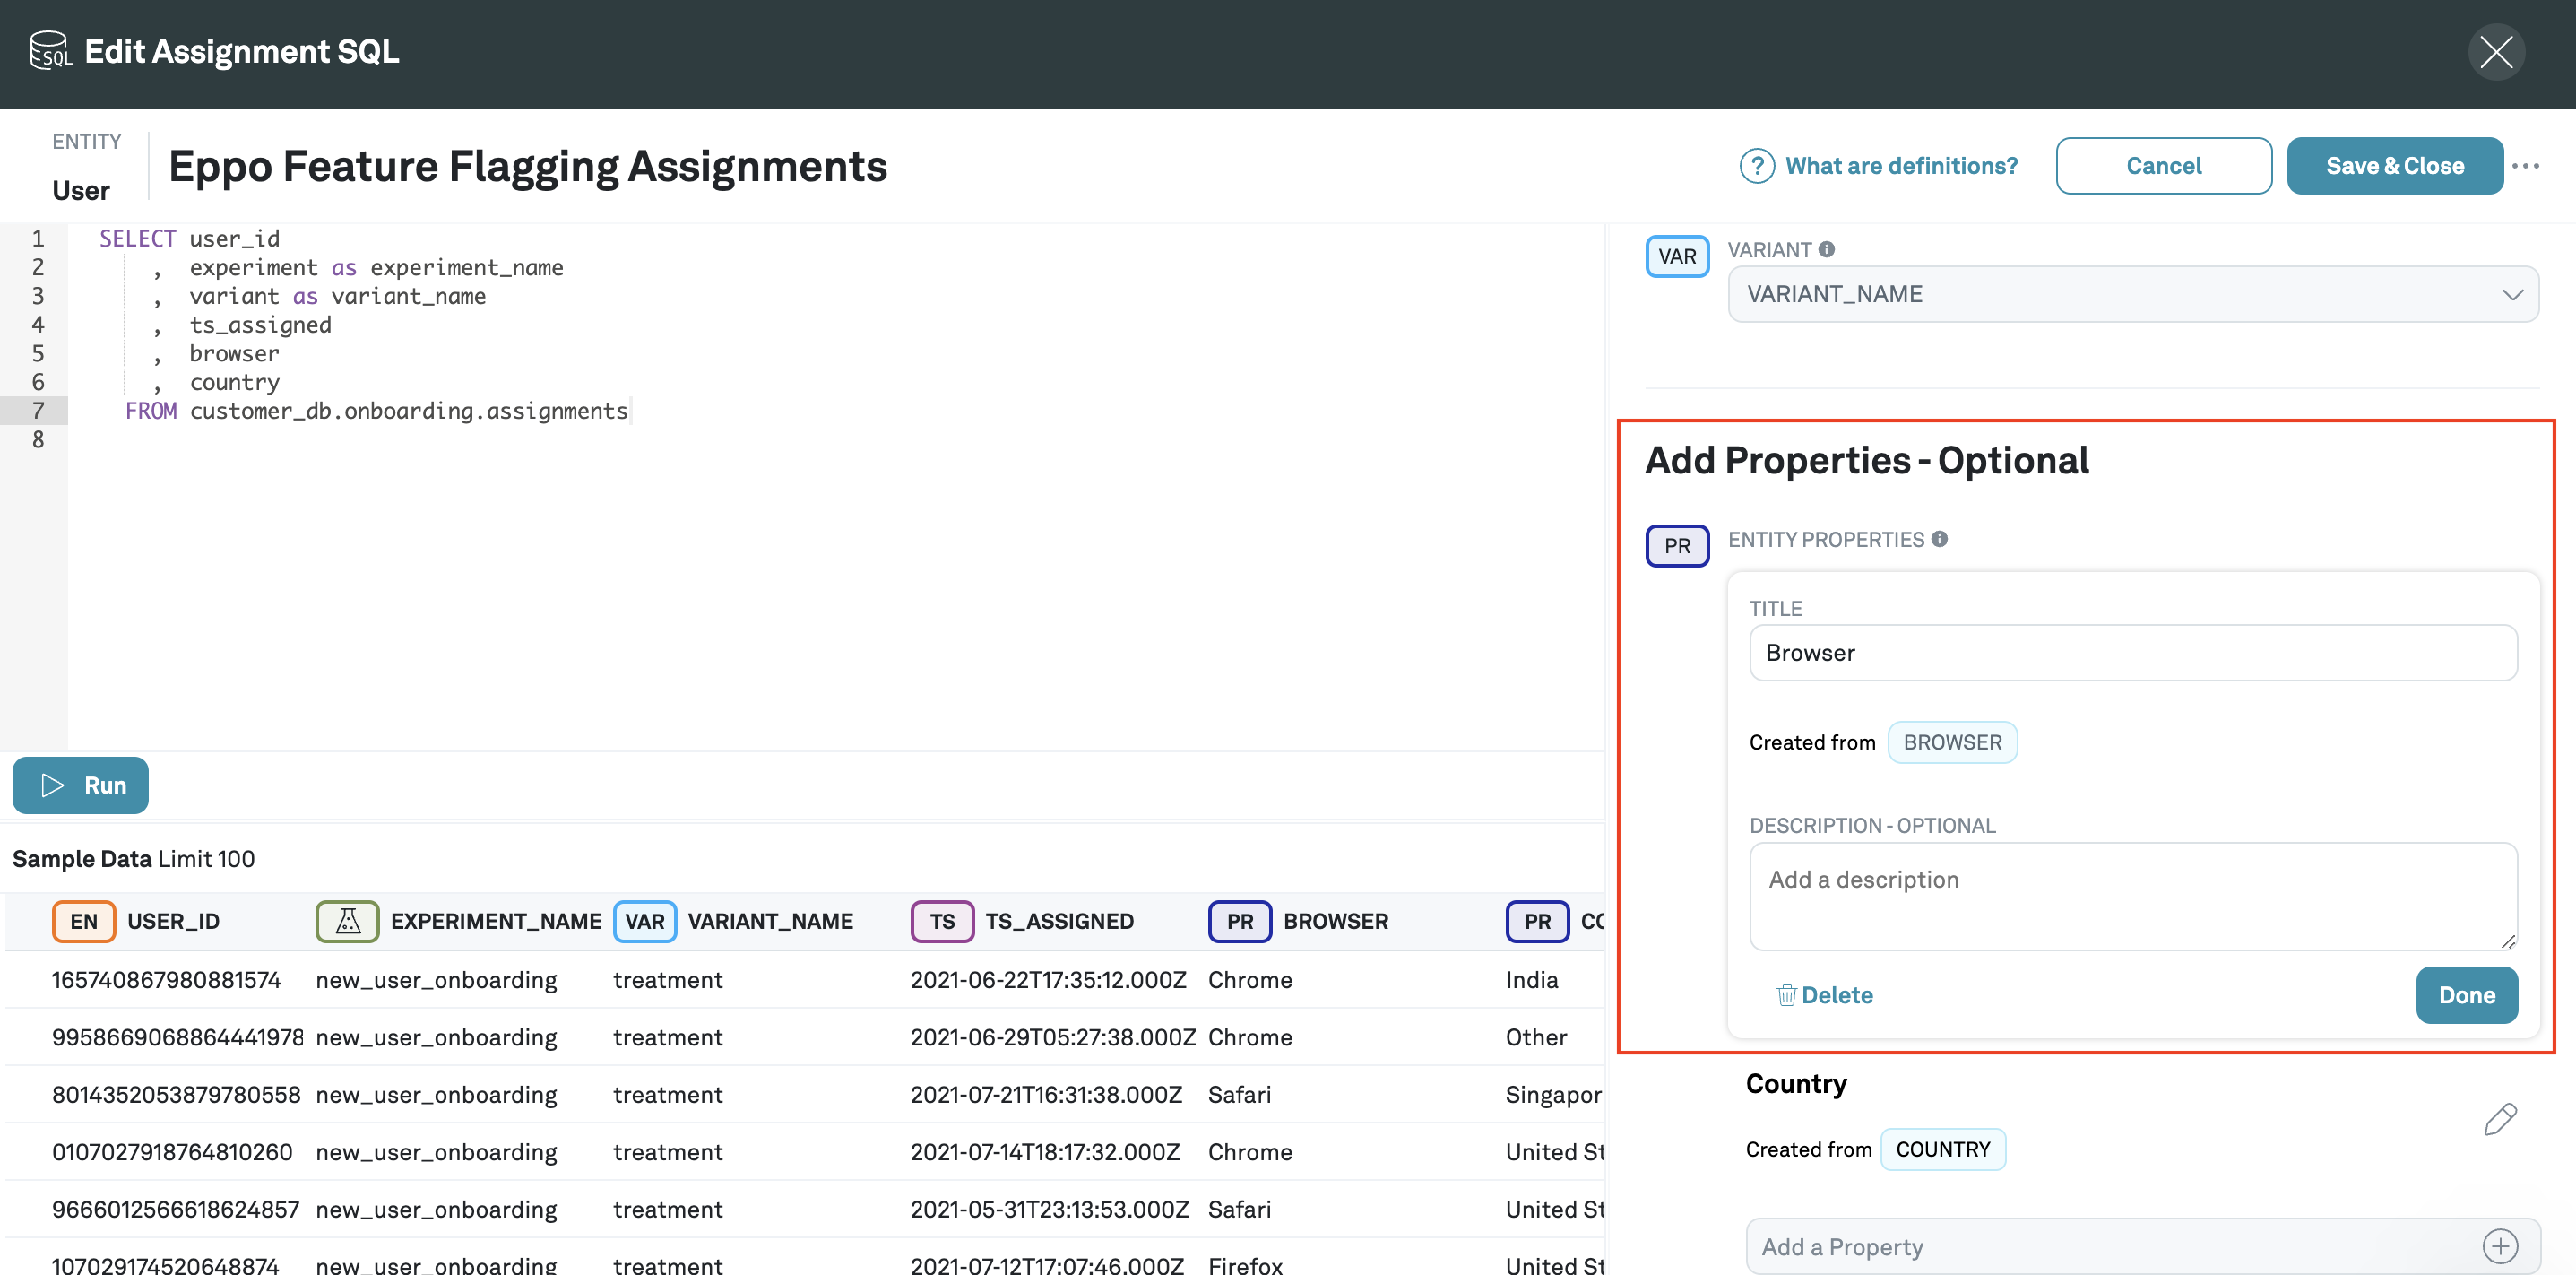Select the EXPERIMENT_NAME column header
The width and height of the screenshot is (2576, 1275).
[x=496, y=921]
